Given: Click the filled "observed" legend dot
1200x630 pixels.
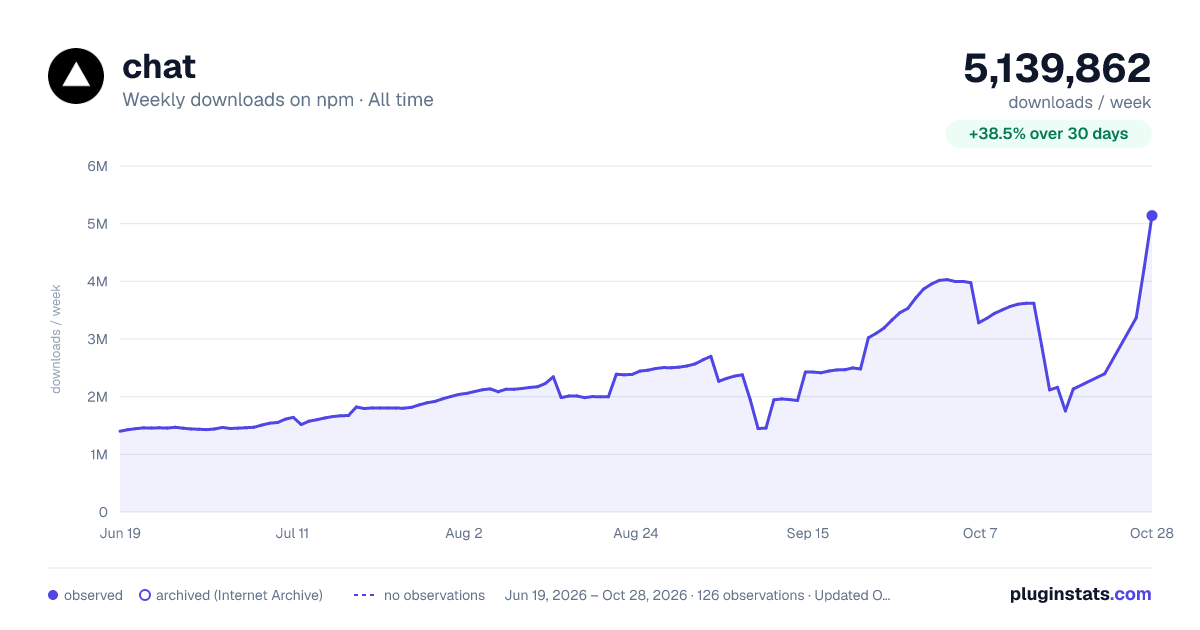Looking at the screenshot, I should (53, 595).
